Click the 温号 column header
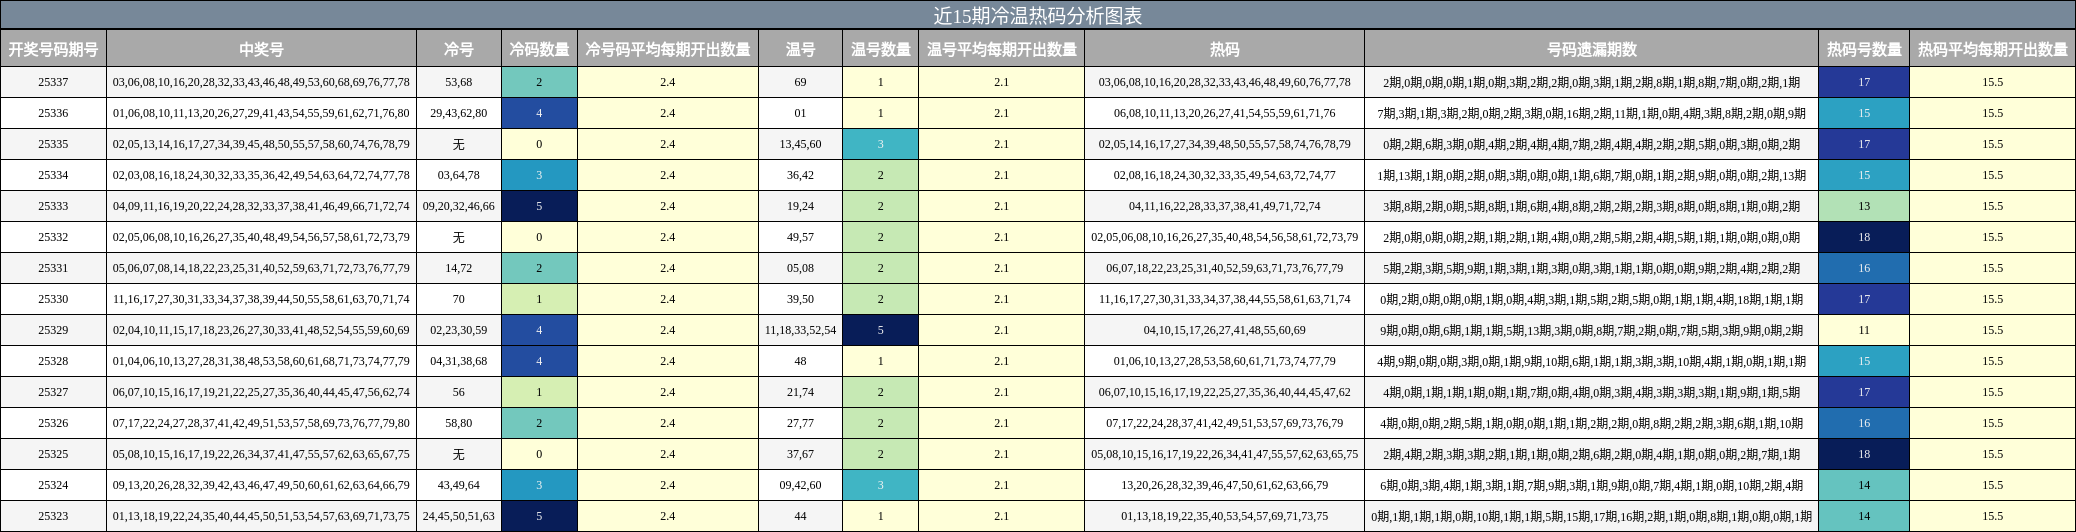 [x=800, y=49]
